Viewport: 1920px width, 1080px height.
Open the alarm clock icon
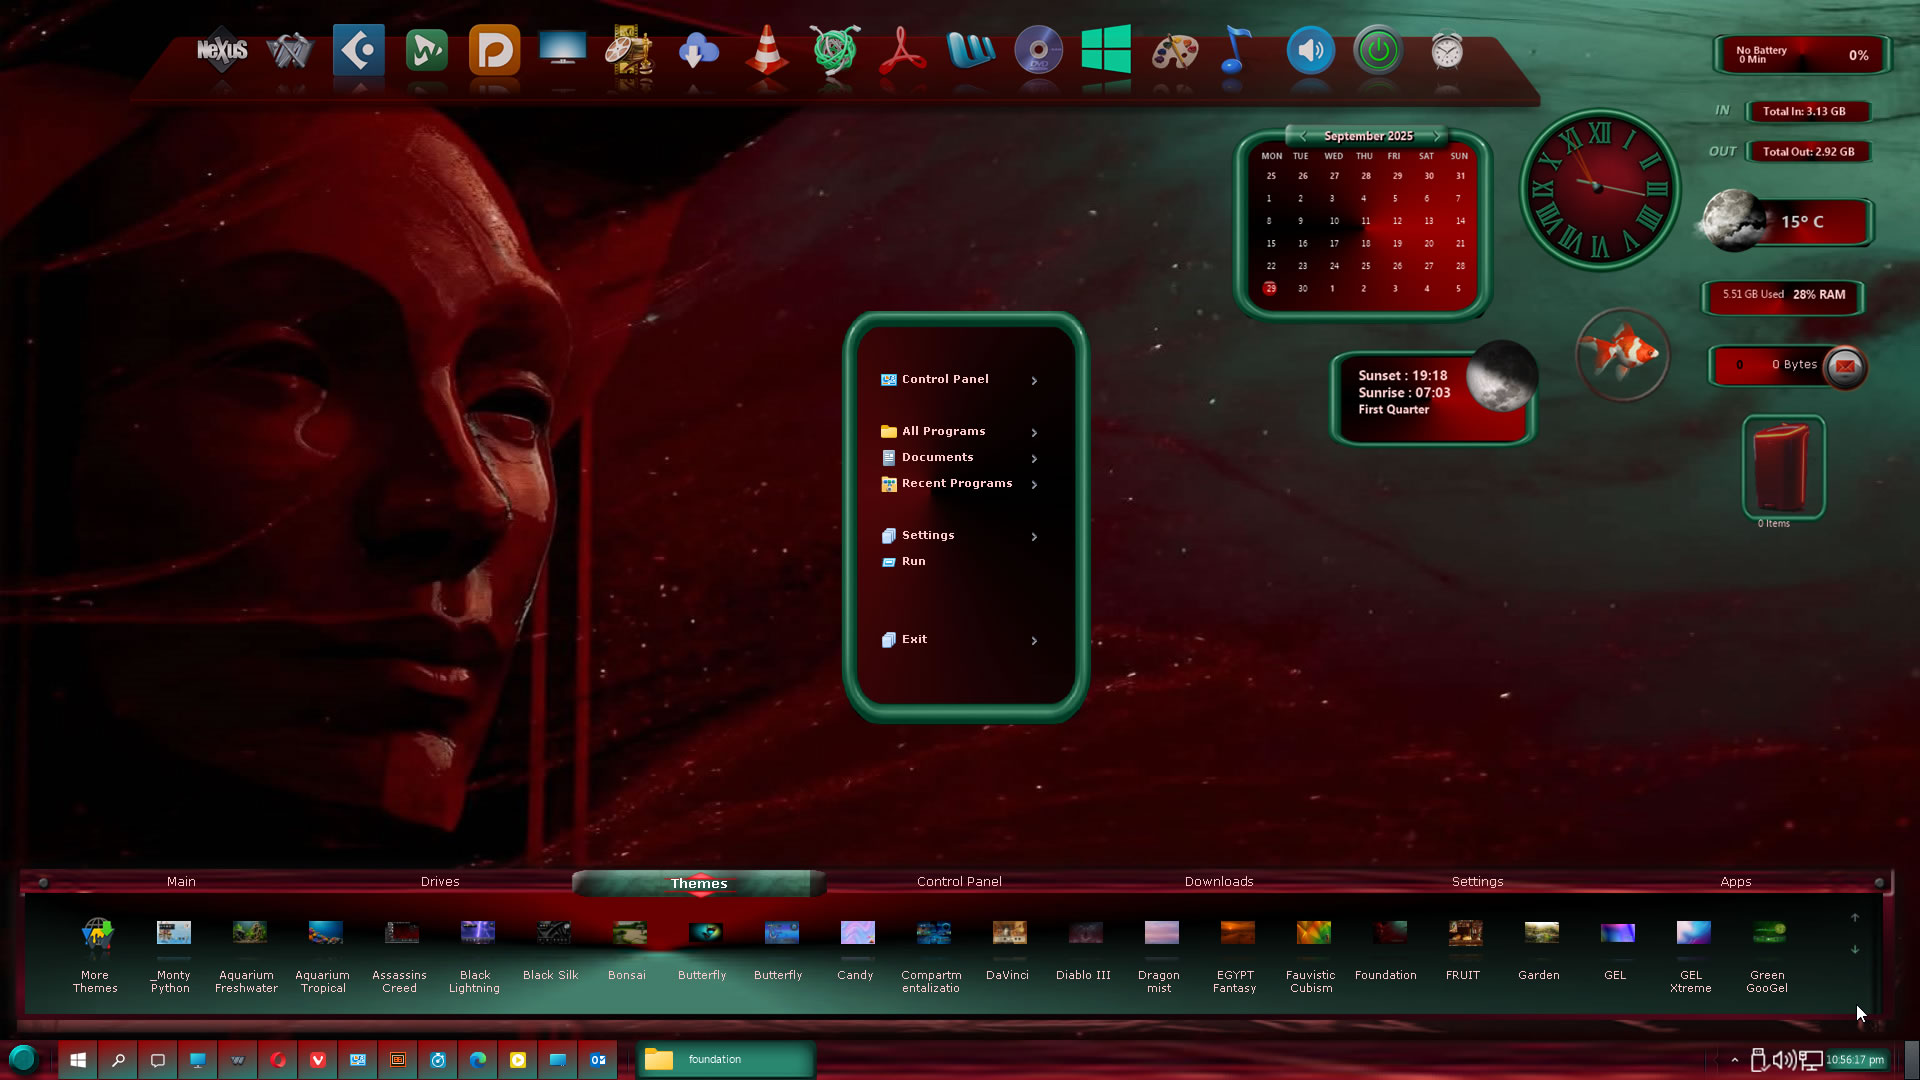(1446, 50)
